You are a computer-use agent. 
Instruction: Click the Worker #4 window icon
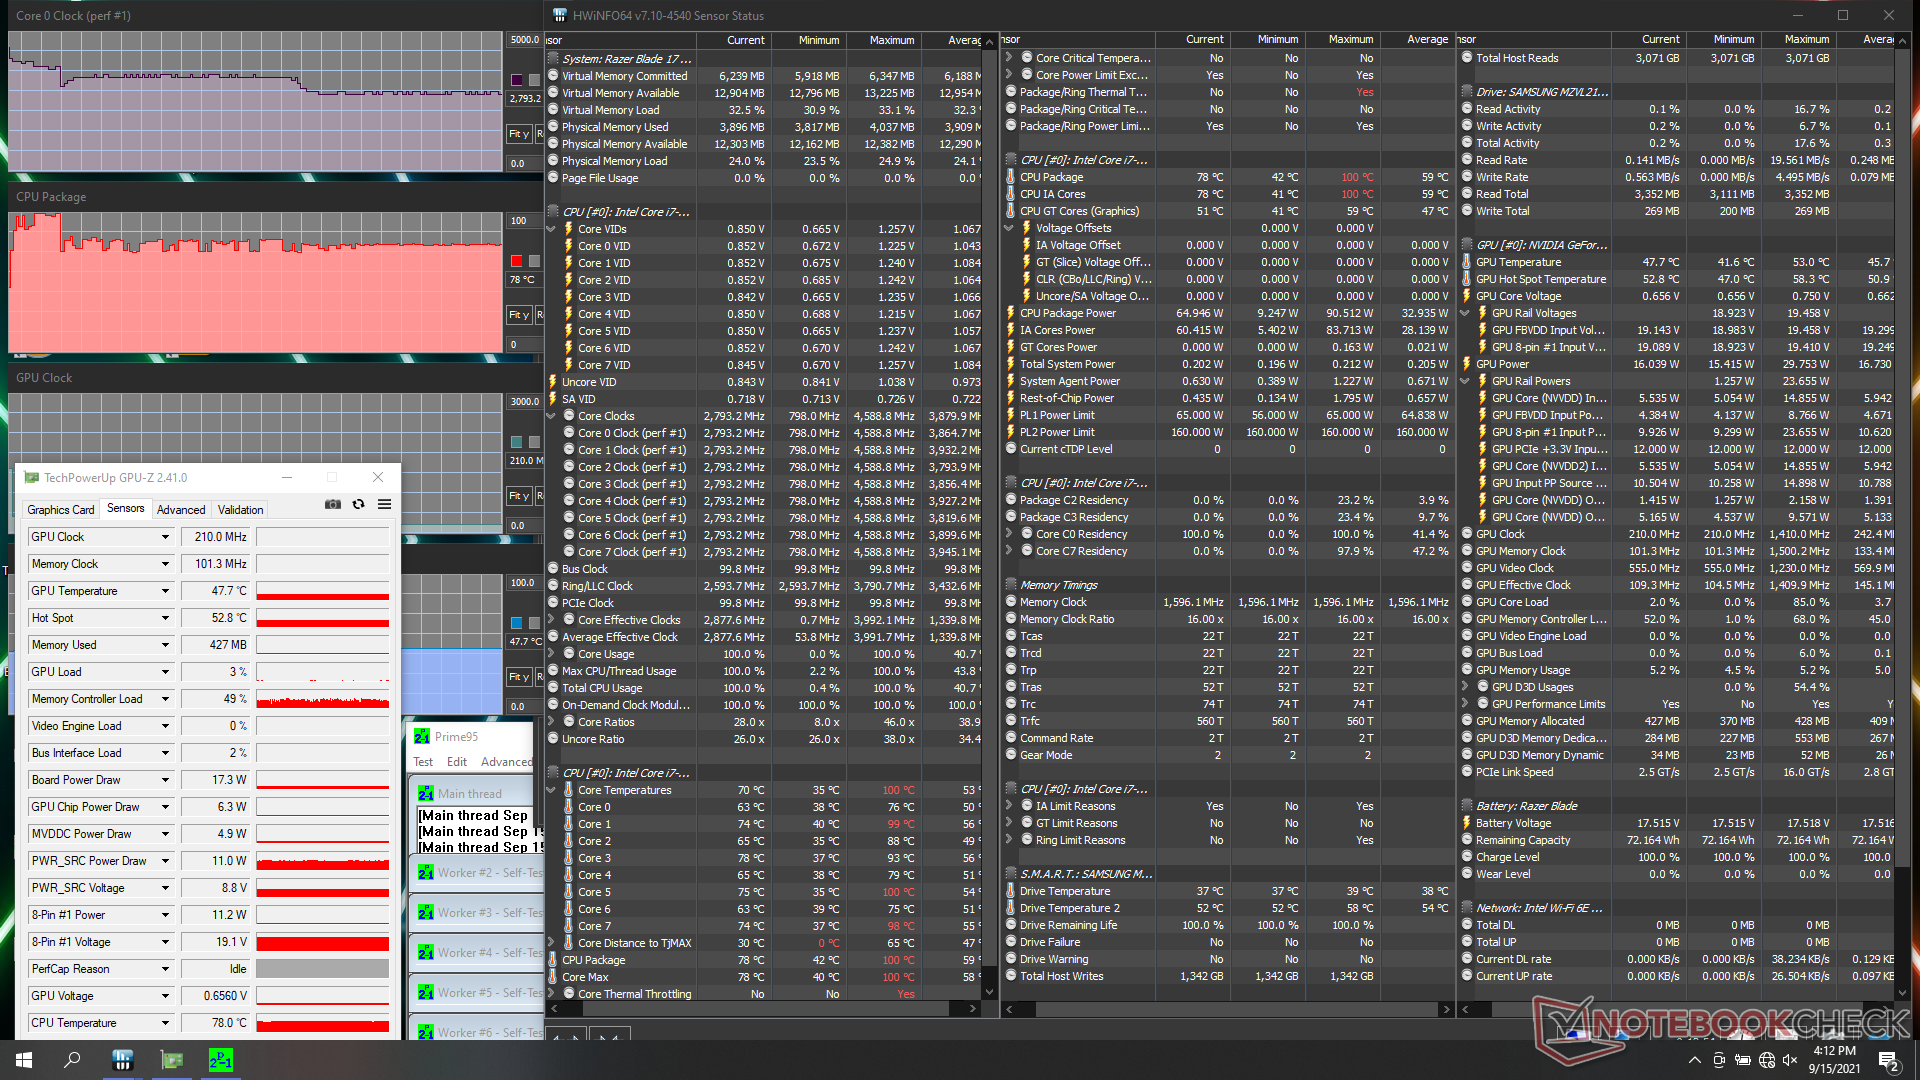[426, 953]
